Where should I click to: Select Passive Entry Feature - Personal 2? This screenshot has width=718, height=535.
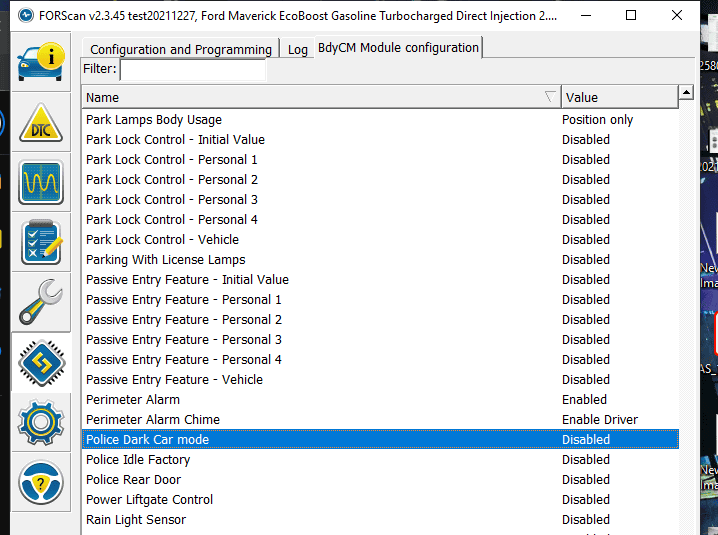pyautogui.click(x=380, y=320)
